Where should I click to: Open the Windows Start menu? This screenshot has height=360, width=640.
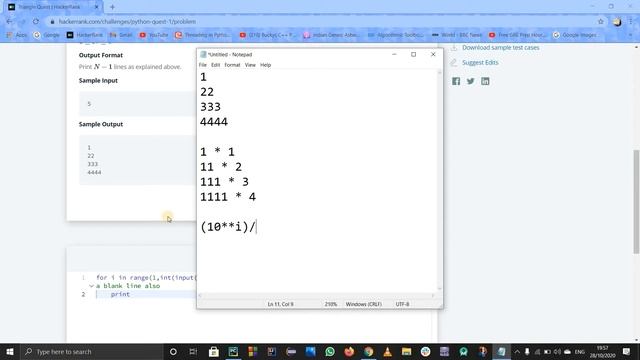point(9,352)
